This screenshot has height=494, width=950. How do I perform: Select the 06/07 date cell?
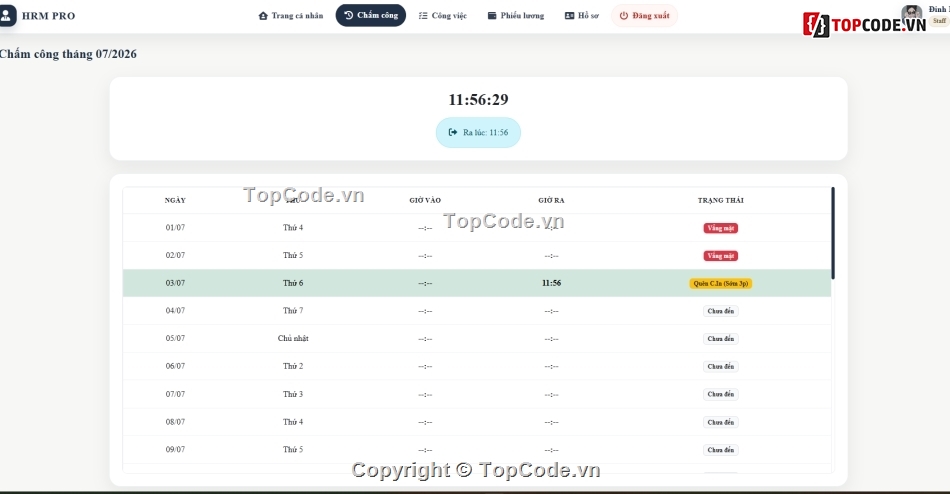pos(175,366)
